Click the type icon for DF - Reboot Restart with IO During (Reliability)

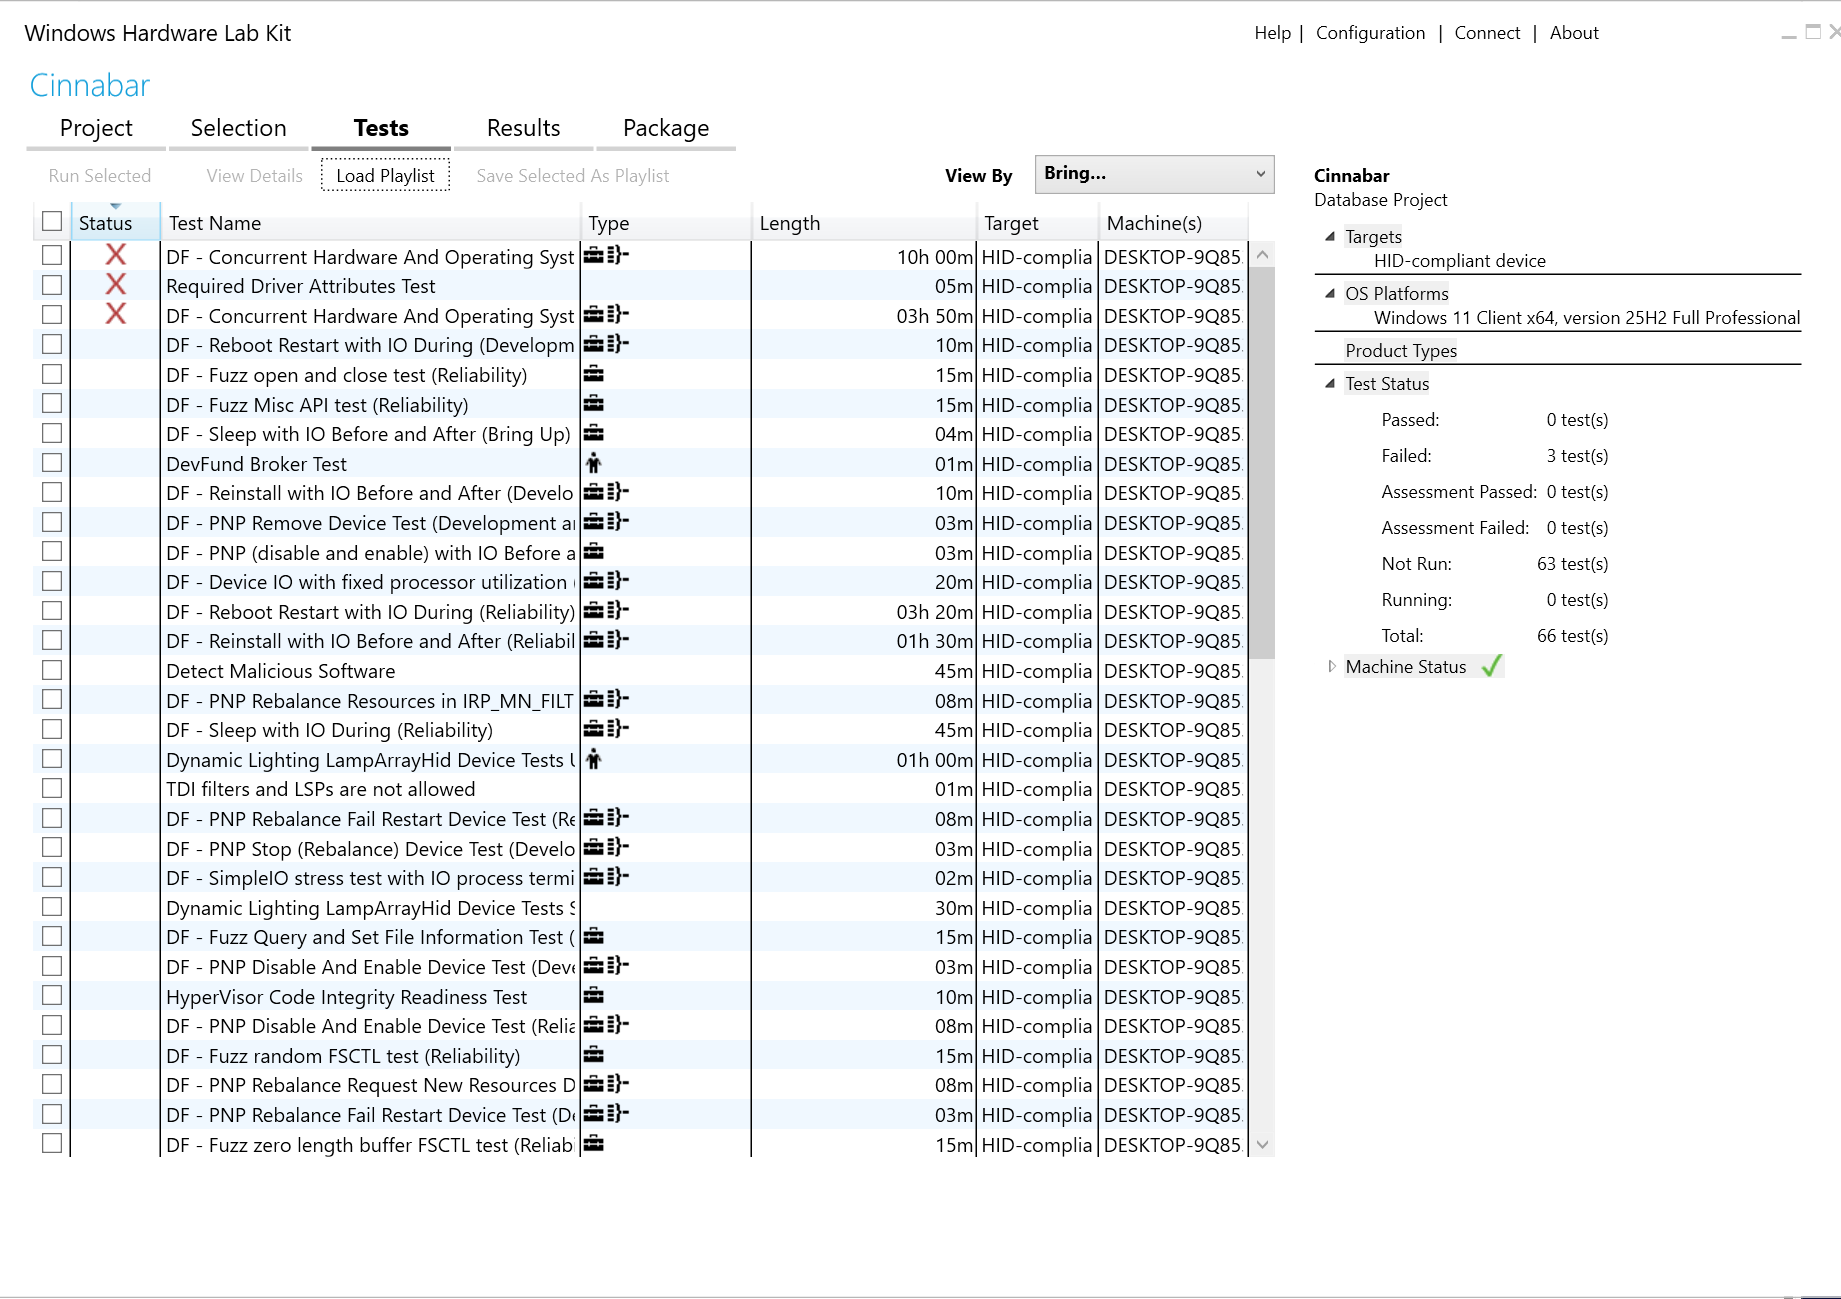coord(606,611)
